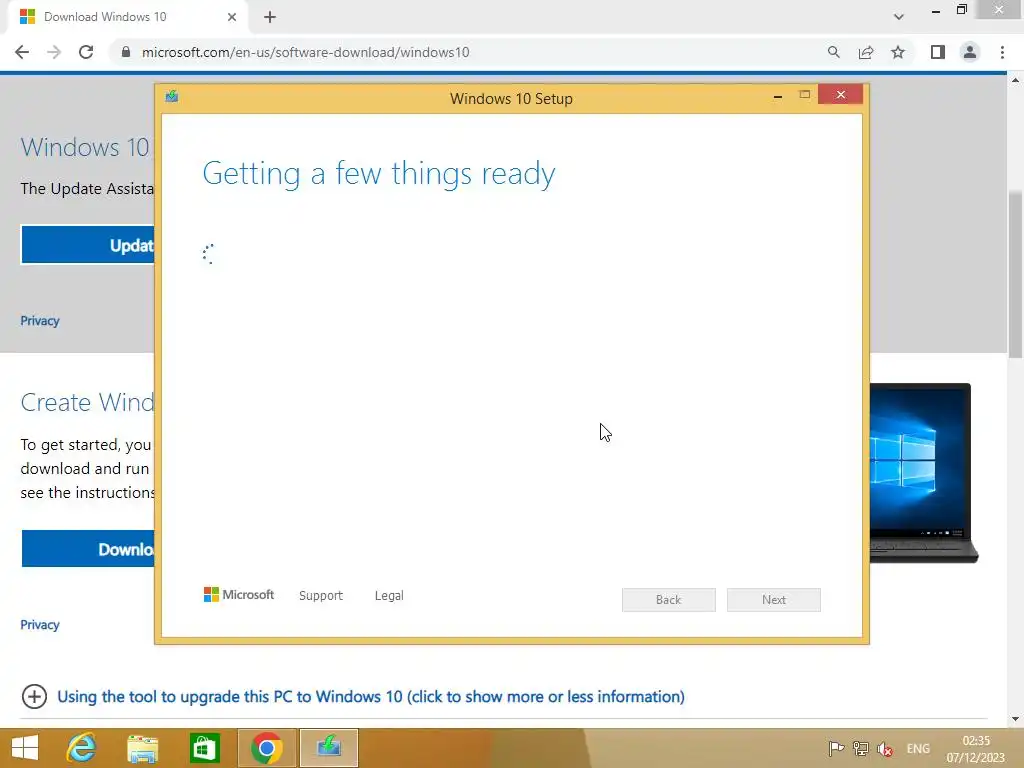Click the scrollbar up arrow
Screen dimensions: 1024x768
point(1015,80)
